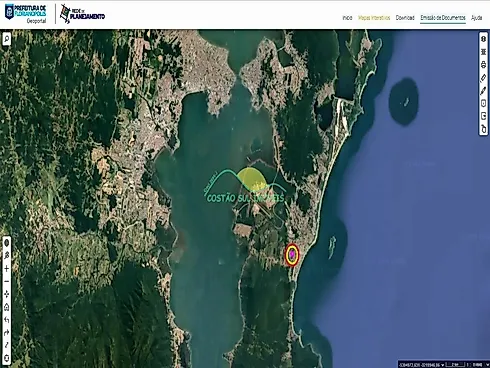
Task: Click the coordinates readout in status bar
Action: click(x=420, y=365)
